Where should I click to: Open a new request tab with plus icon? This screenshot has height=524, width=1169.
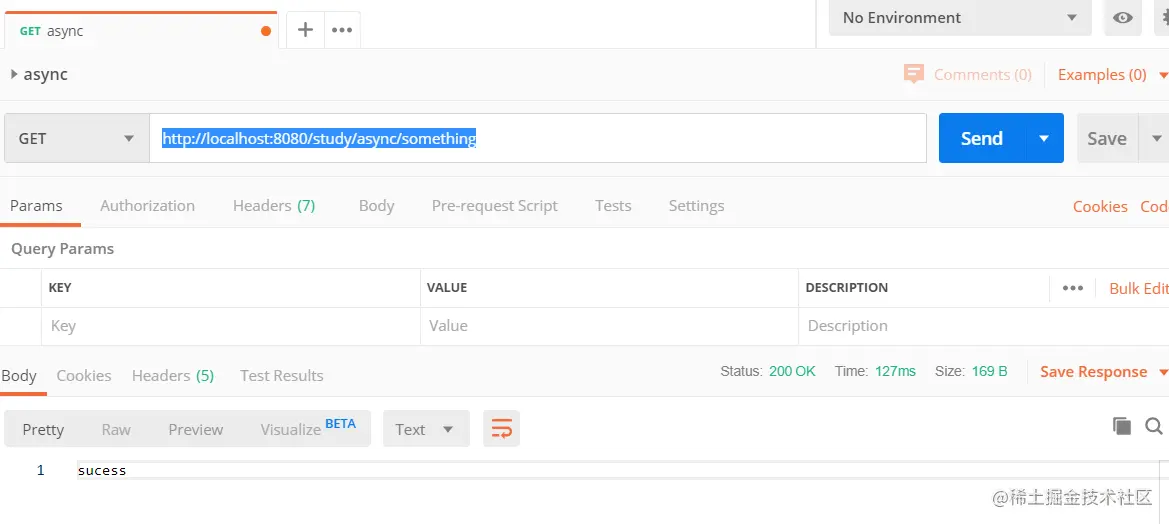tap(305, 30)
